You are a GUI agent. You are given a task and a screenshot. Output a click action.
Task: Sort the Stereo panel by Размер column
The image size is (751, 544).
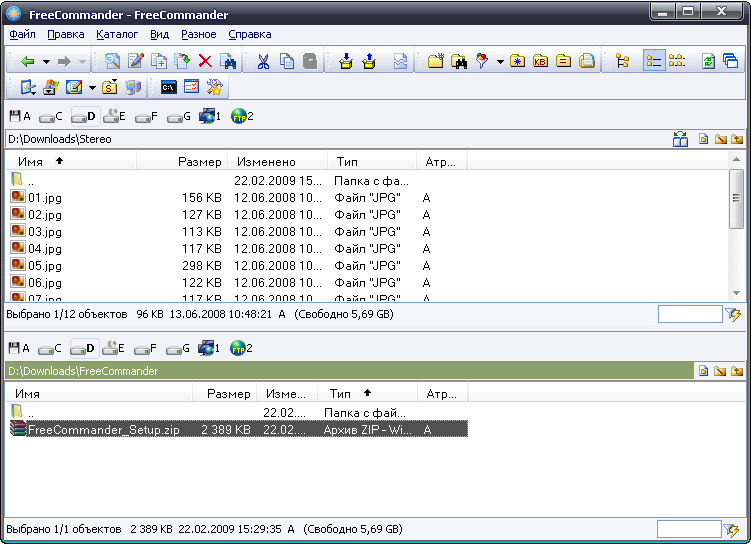[182, 162]
